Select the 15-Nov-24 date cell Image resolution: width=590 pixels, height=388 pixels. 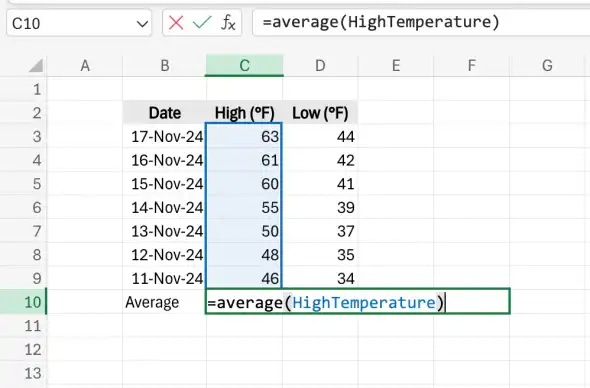pyautogui.click(x=164, y=184)
